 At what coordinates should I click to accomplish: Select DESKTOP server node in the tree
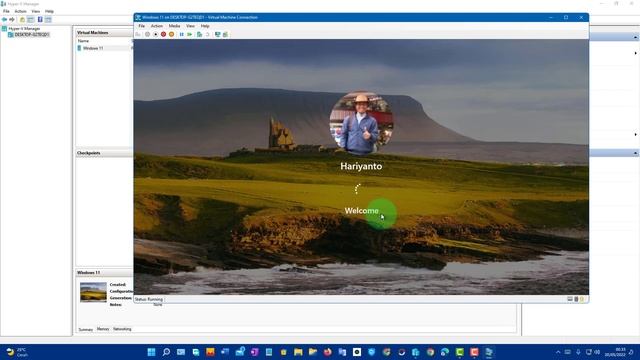coord(29,35)
